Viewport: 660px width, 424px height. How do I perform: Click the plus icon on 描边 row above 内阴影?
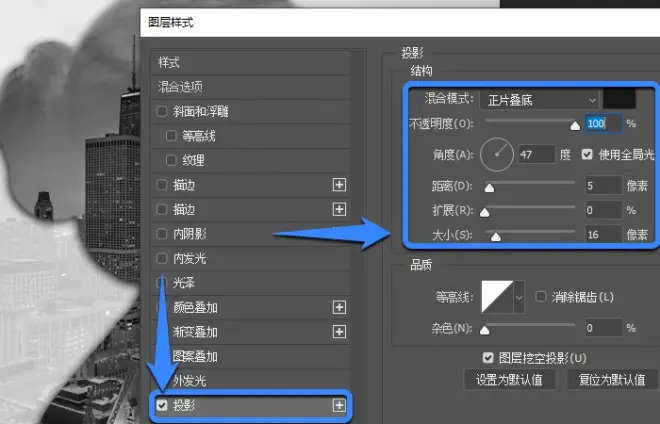pyautogui.click(x=339, y=209)
